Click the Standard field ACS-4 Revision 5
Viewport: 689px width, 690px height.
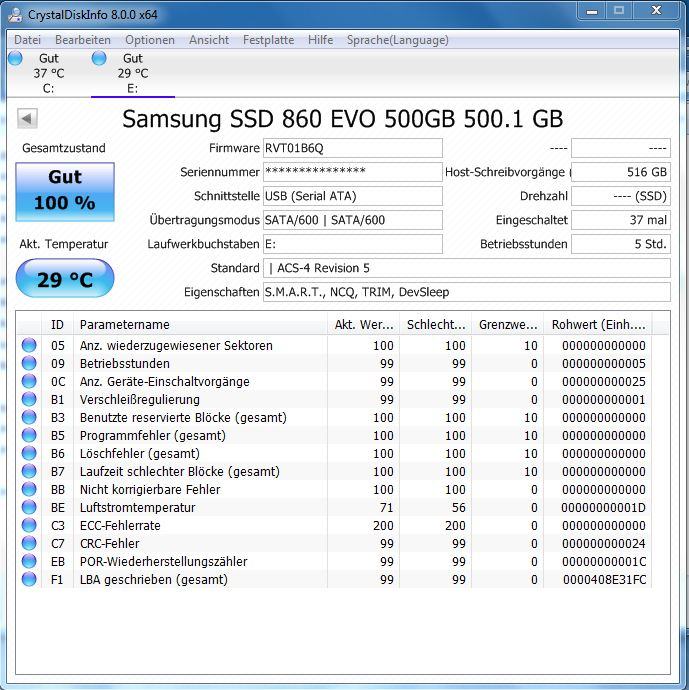pyautogui.click(x=467, y=268)
